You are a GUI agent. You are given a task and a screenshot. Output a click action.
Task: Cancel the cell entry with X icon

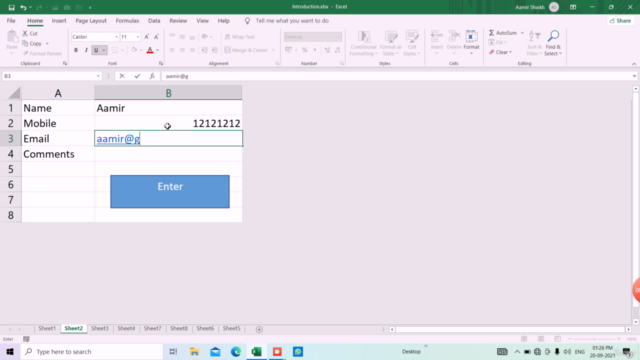pyautogui.click(x=122, y=76)
